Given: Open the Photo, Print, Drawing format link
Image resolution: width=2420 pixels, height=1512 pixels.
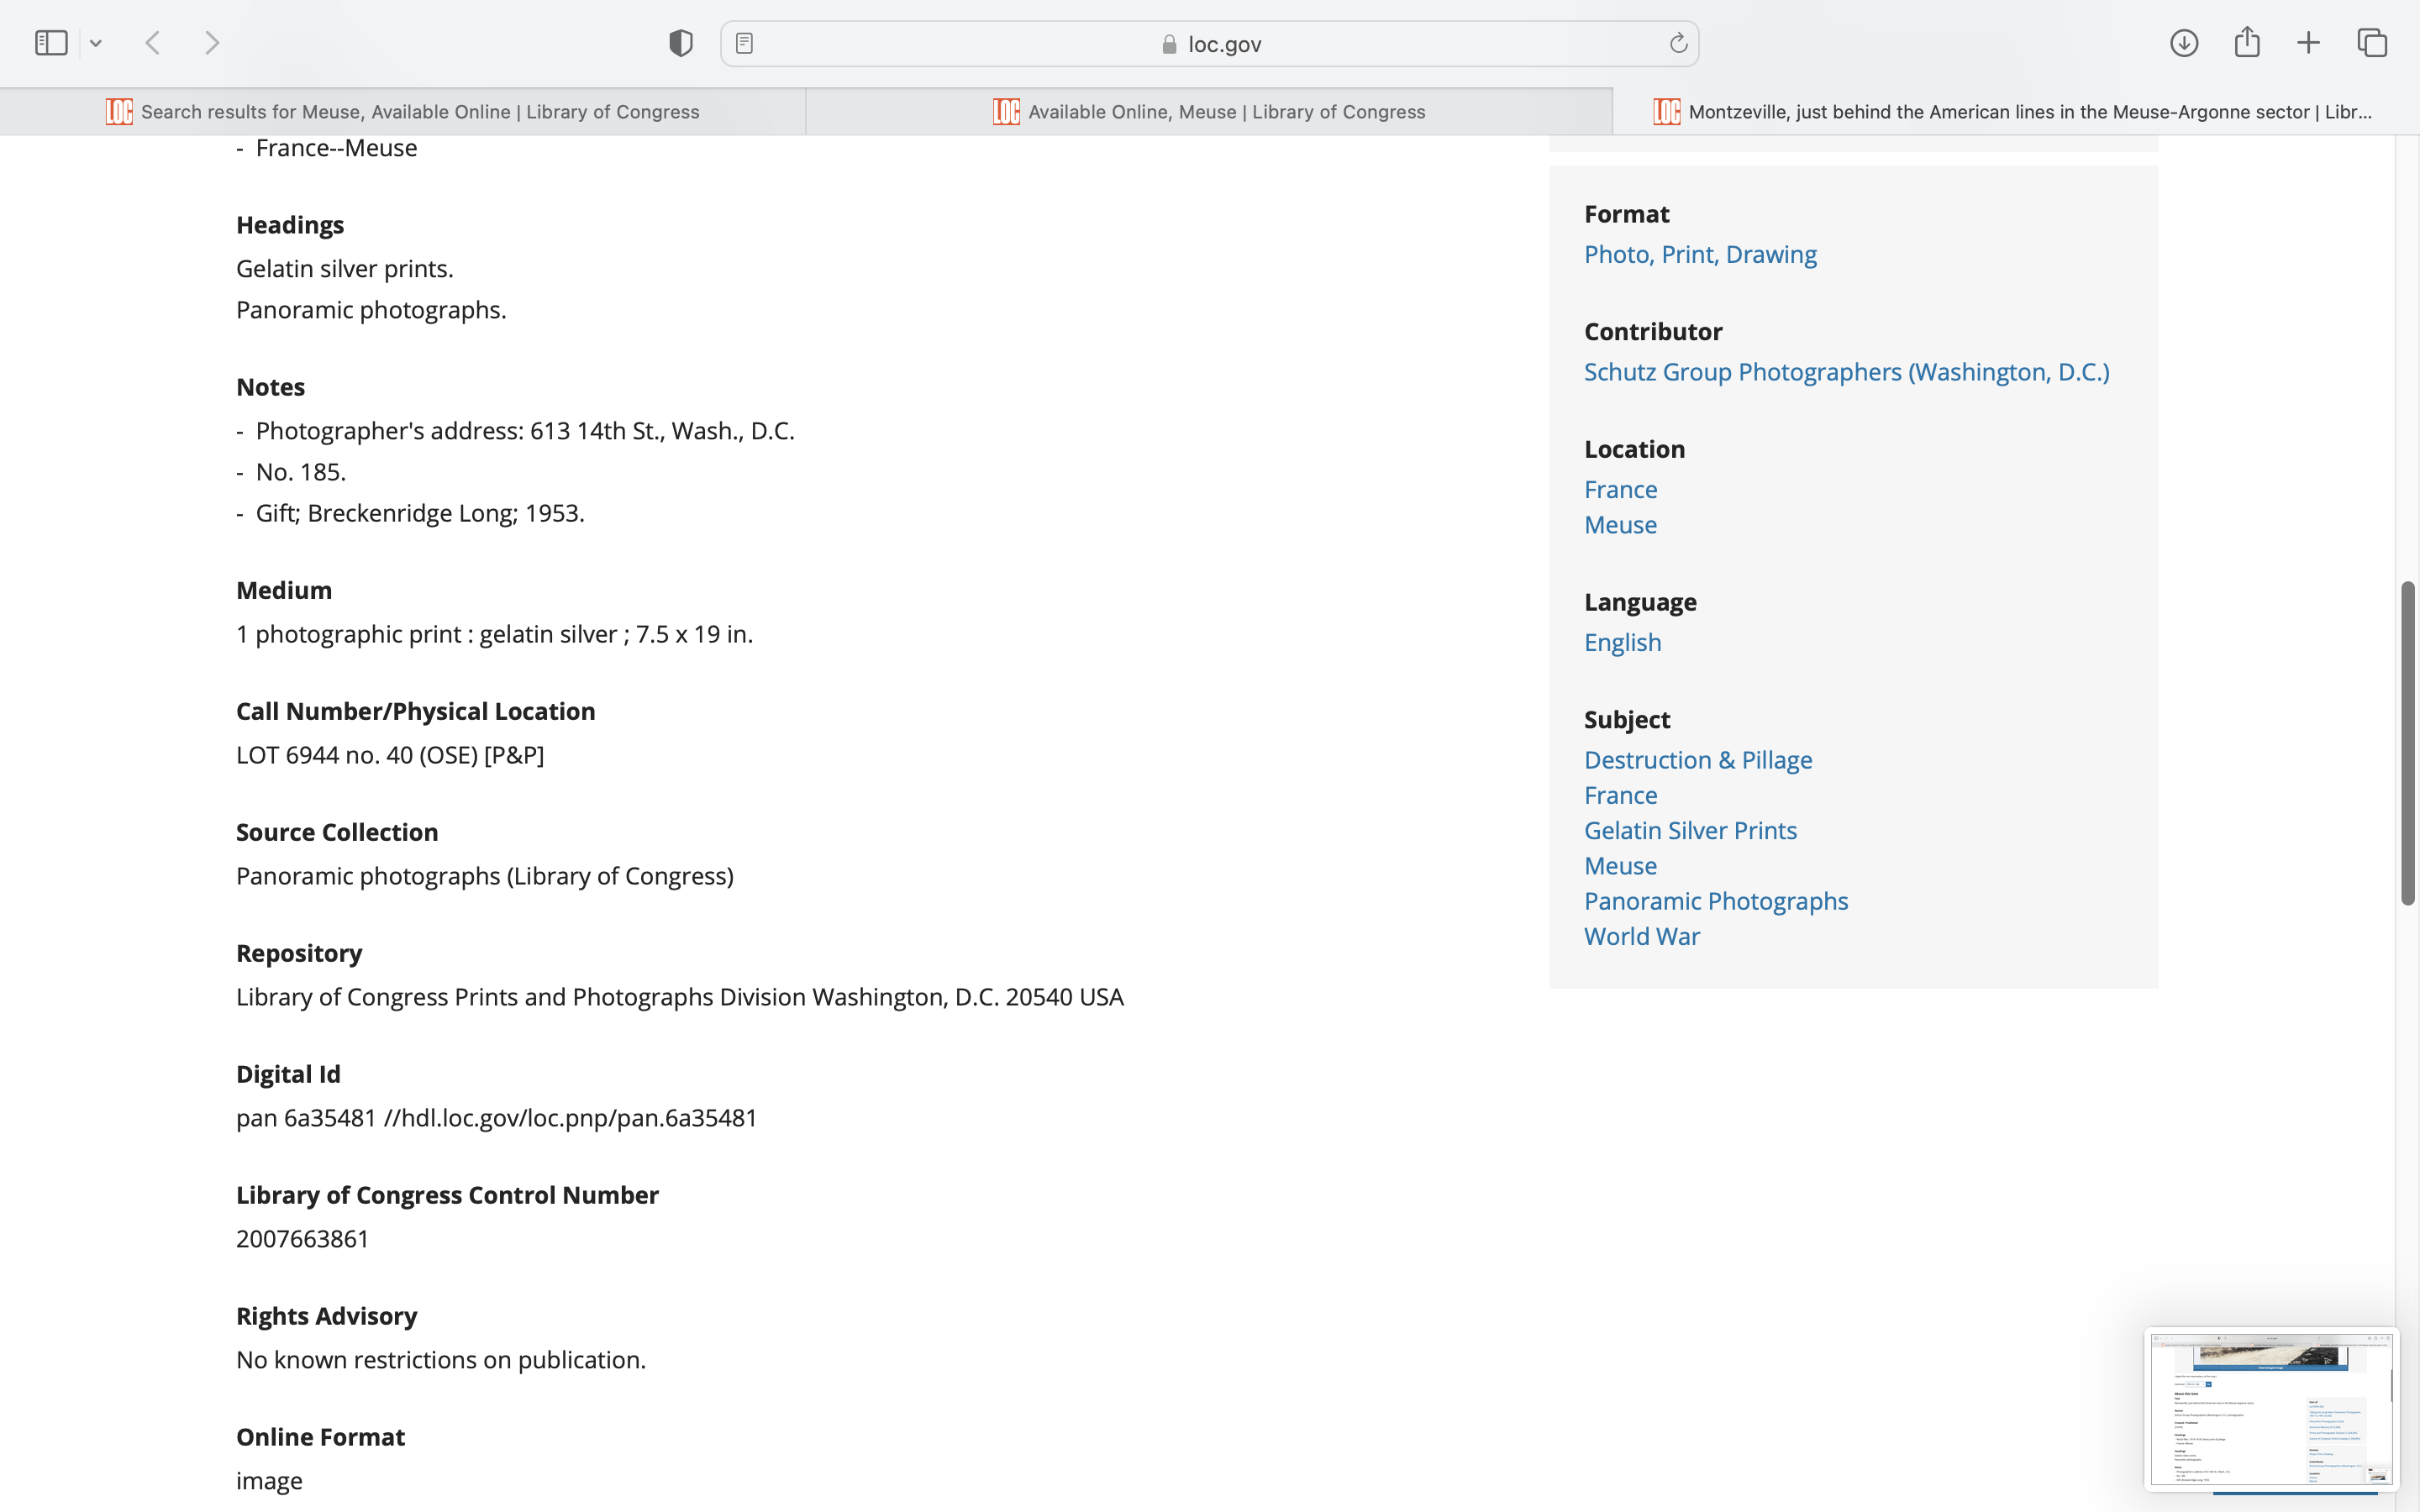Looking at the screenshot, I should coord(1700,254).
